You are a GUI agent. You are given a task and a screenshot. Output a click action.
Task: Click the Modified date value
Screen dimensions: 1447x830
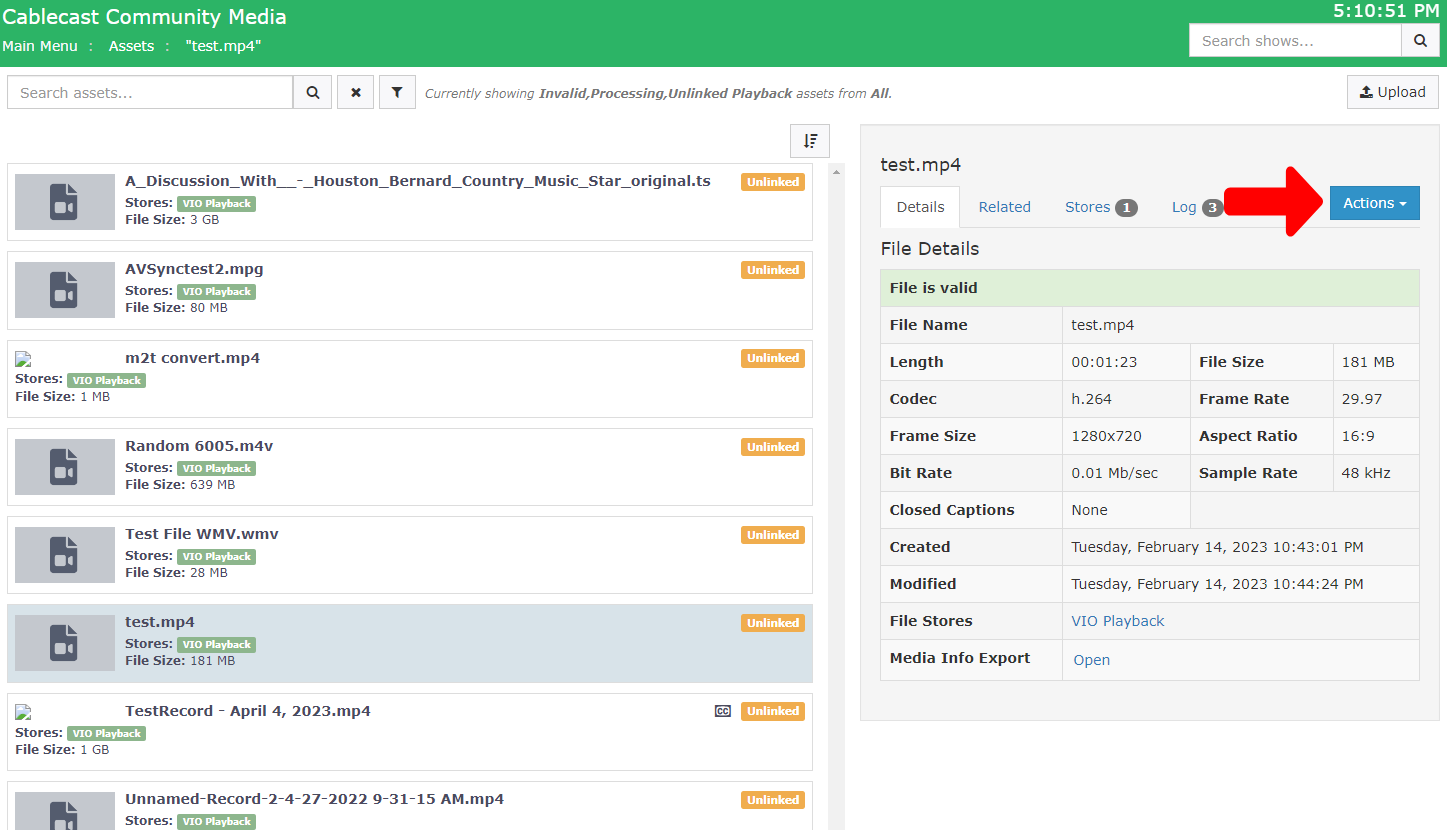click(1217, 584)
